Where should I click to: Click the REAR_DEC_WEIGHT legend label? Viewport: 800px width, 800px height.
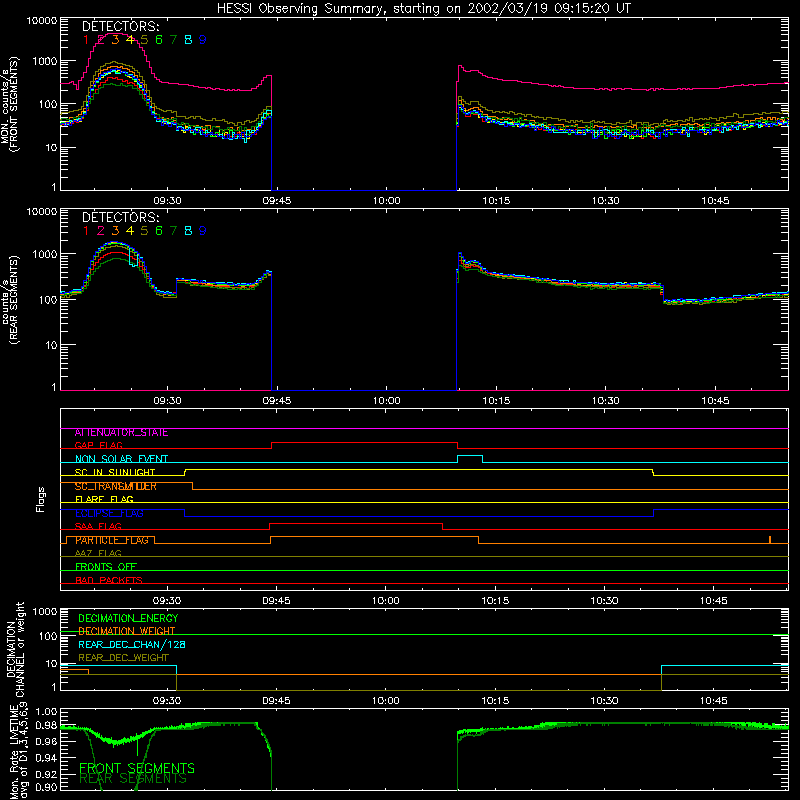pyautogui.click(x=123, y=658)
